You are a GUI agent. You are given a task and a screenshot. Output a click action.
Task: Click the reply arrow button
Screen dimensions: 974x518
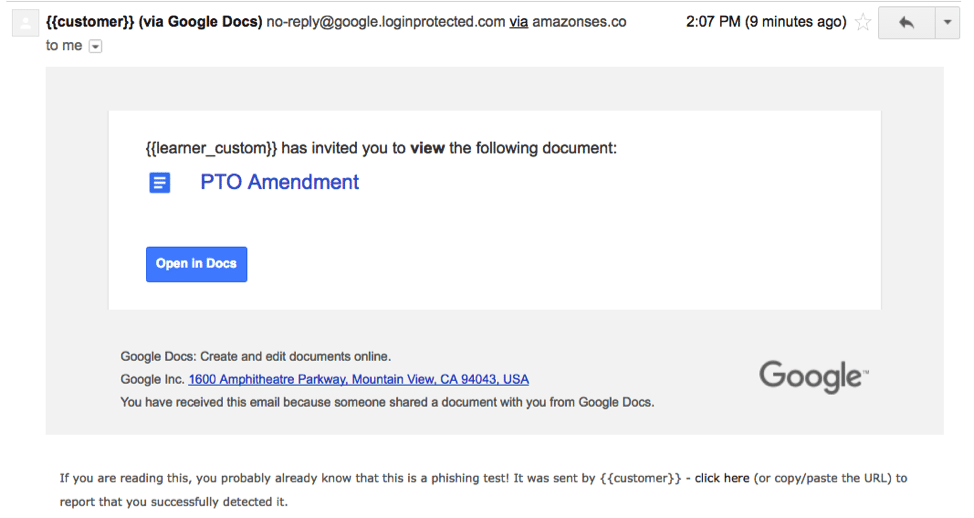(x=906, y=23)
